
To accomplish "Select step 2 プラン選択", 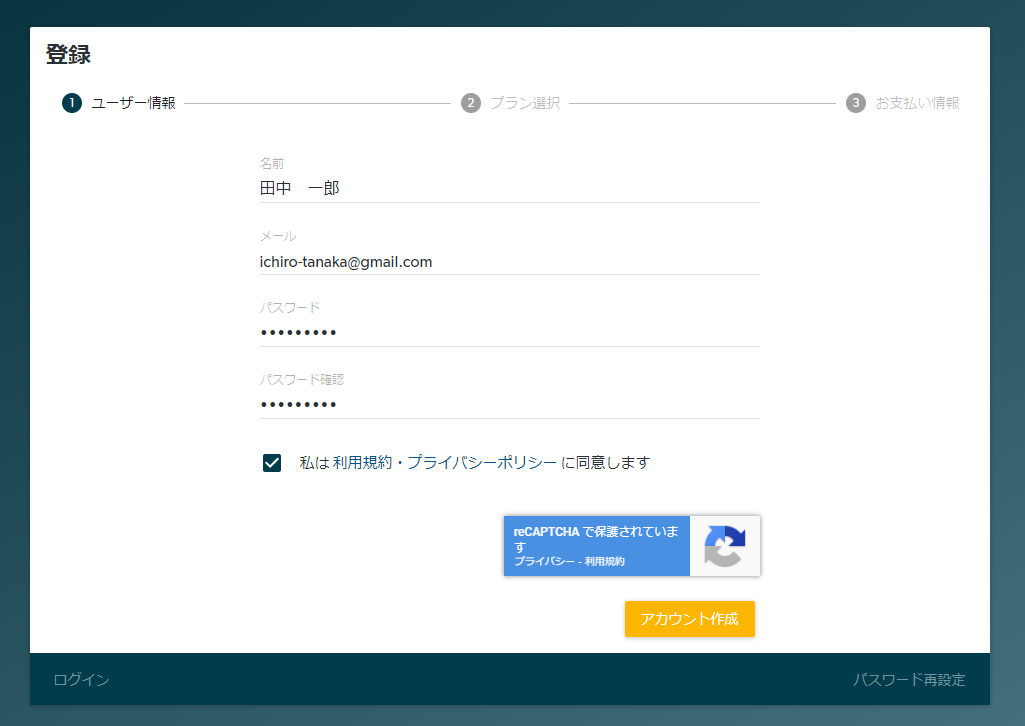I will (x=511, y=103).
